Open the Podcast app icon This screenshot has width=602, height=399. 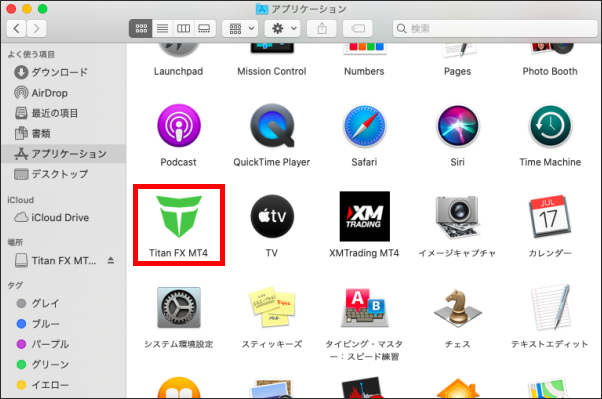coord(179,125)
